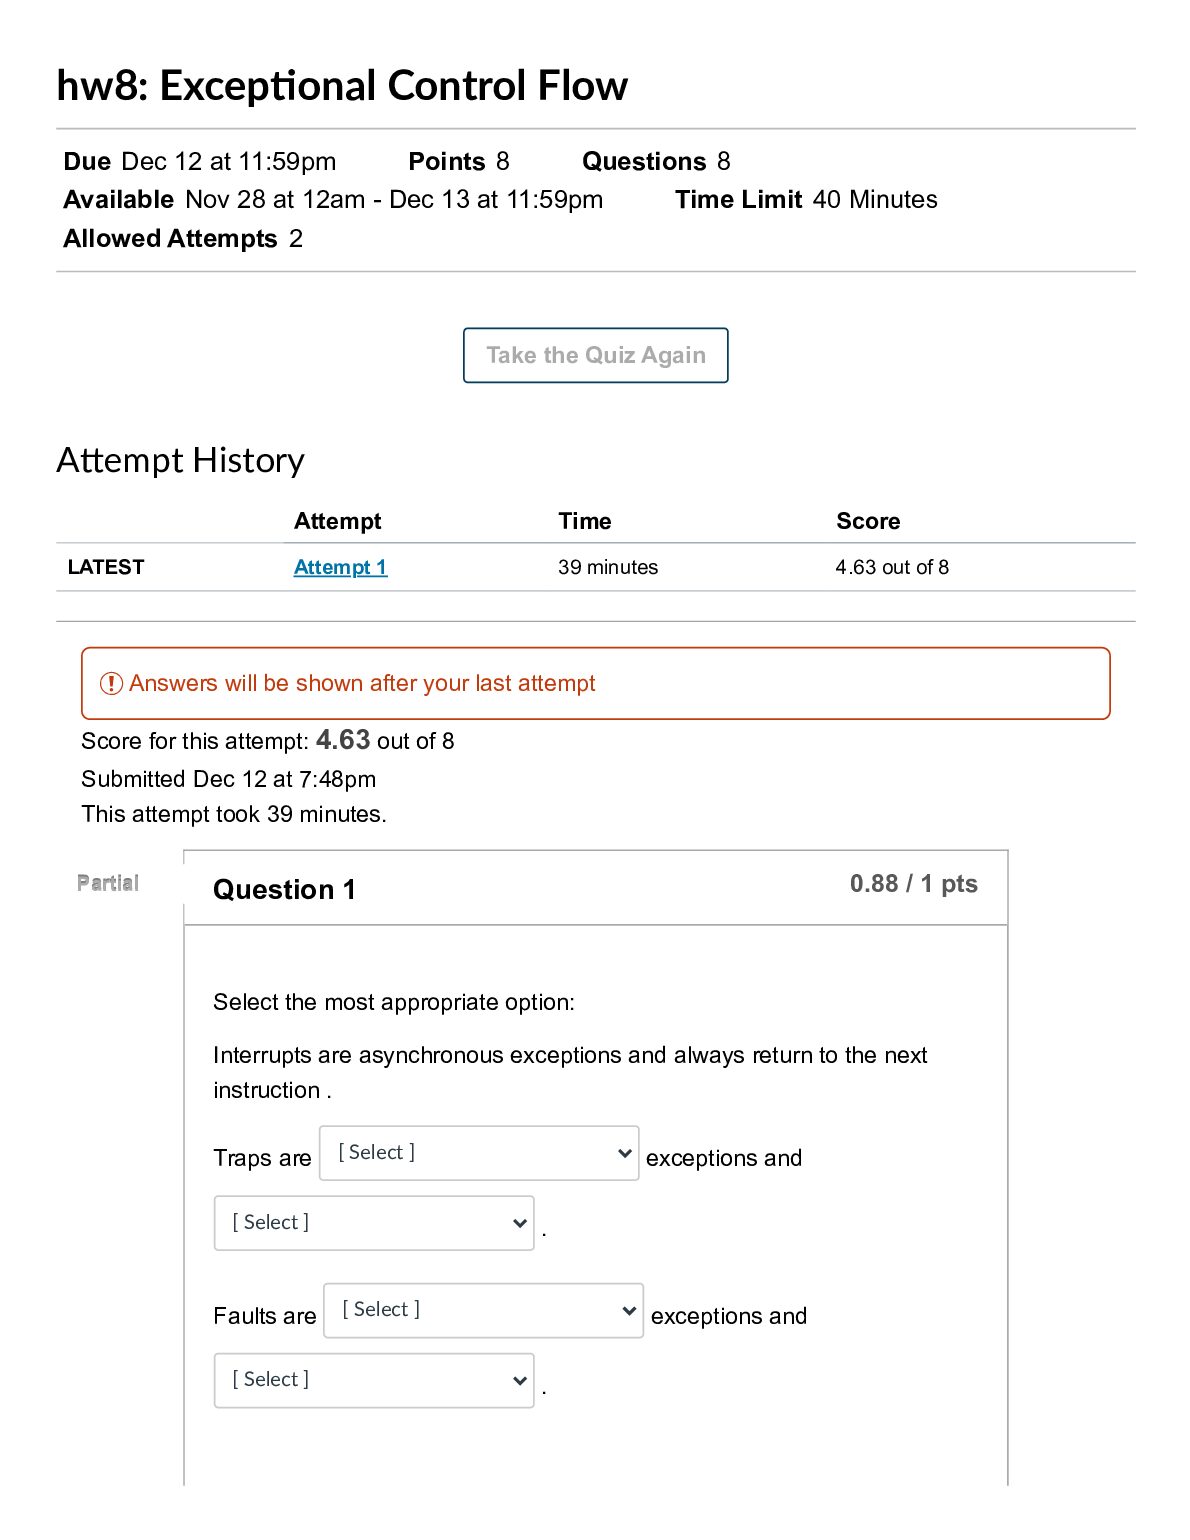Click the chevron arrow on the Traps are dropdown
The height and width of the screenshot is (1540, 1190).
[x=624, y=1153]
